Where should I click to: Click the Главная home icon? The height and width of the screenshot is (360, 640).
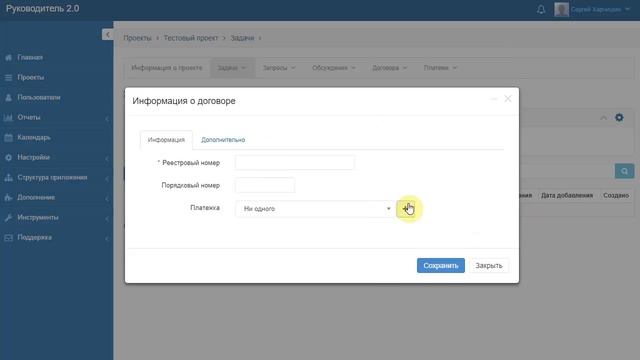(x=8, y=58)
